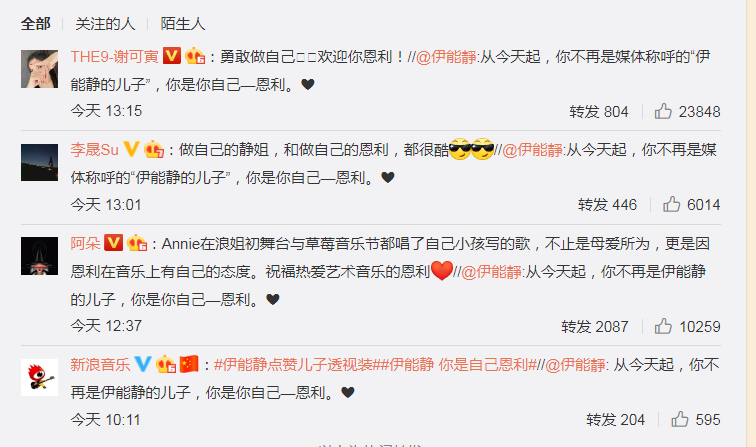Switch to the 全部 tab
This screenshot has height=447, width=756.
[36, 24]
